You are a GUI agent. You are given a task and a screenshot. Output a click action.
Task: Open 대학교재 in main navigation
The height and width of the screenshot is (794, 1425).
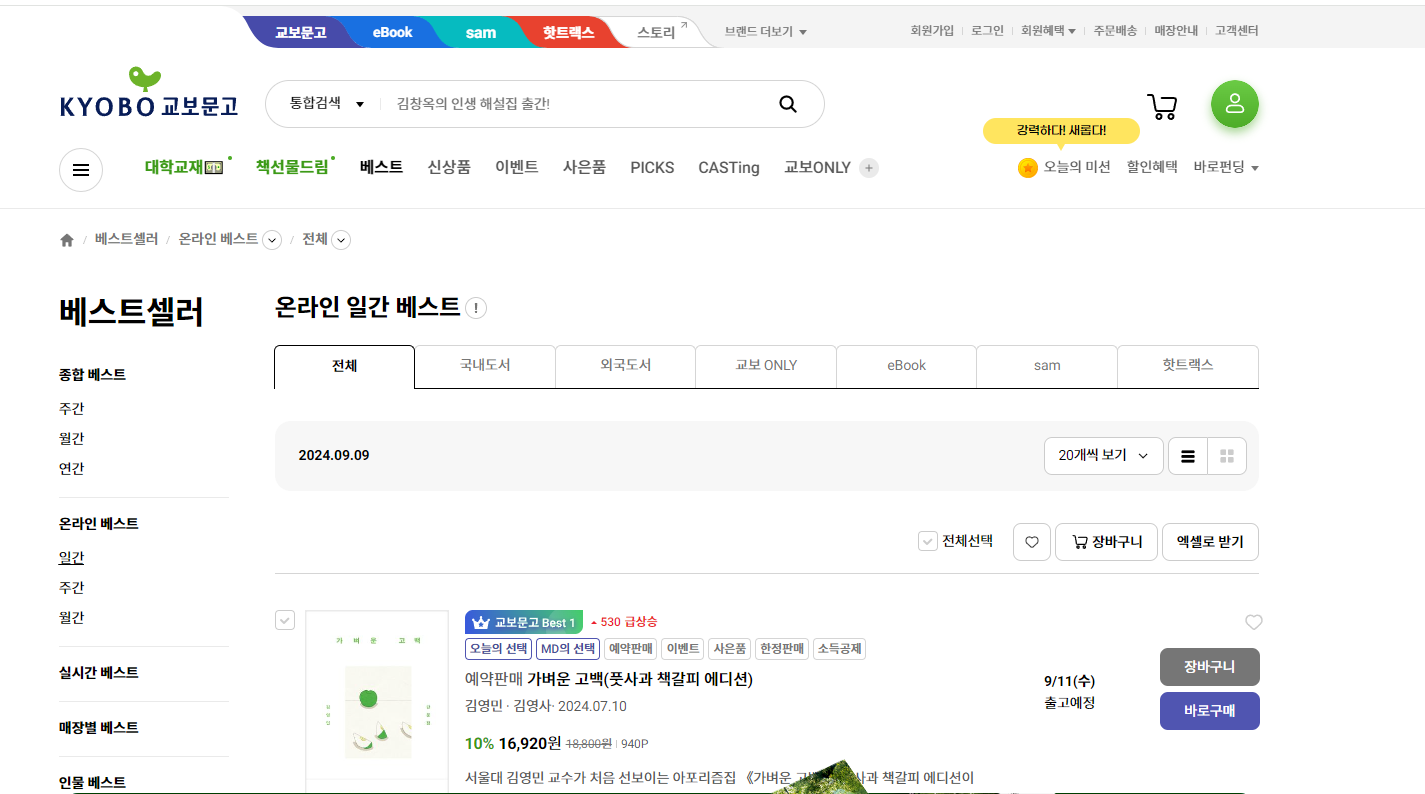click(x=185, y=167)
